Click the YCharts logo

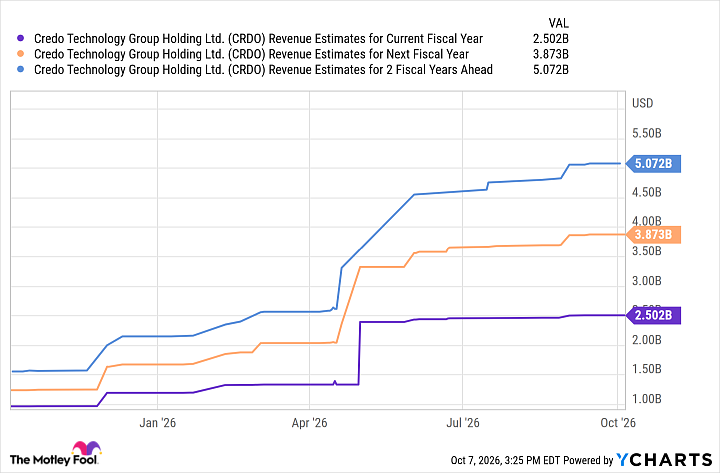point(664,460)
